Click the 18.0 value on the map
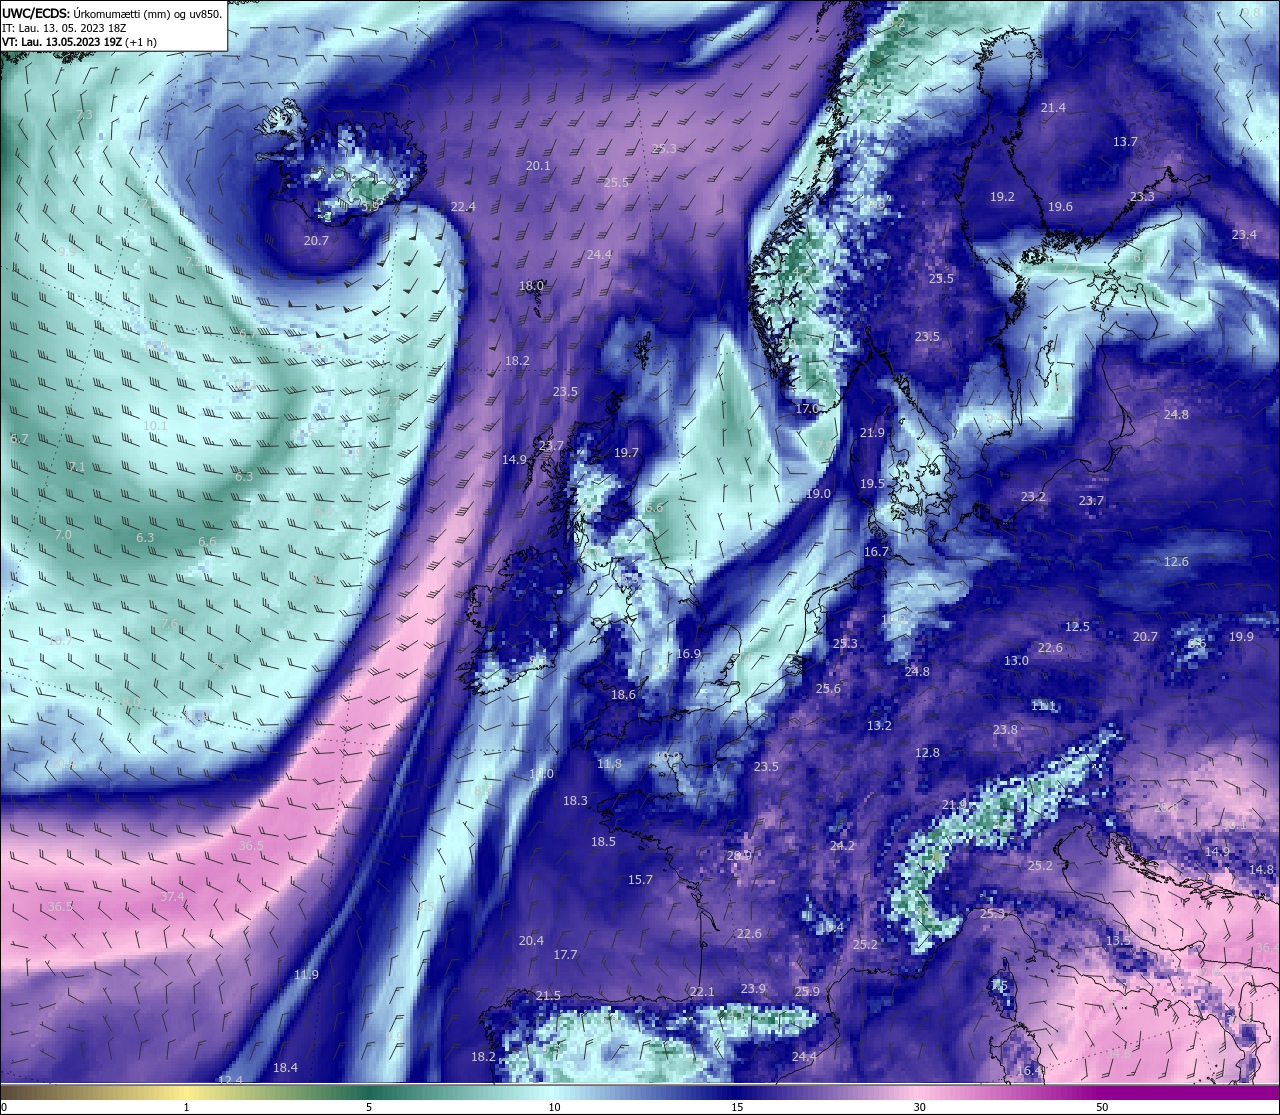This screenshot has height=1115, width=1280. [x=531, y=286]
